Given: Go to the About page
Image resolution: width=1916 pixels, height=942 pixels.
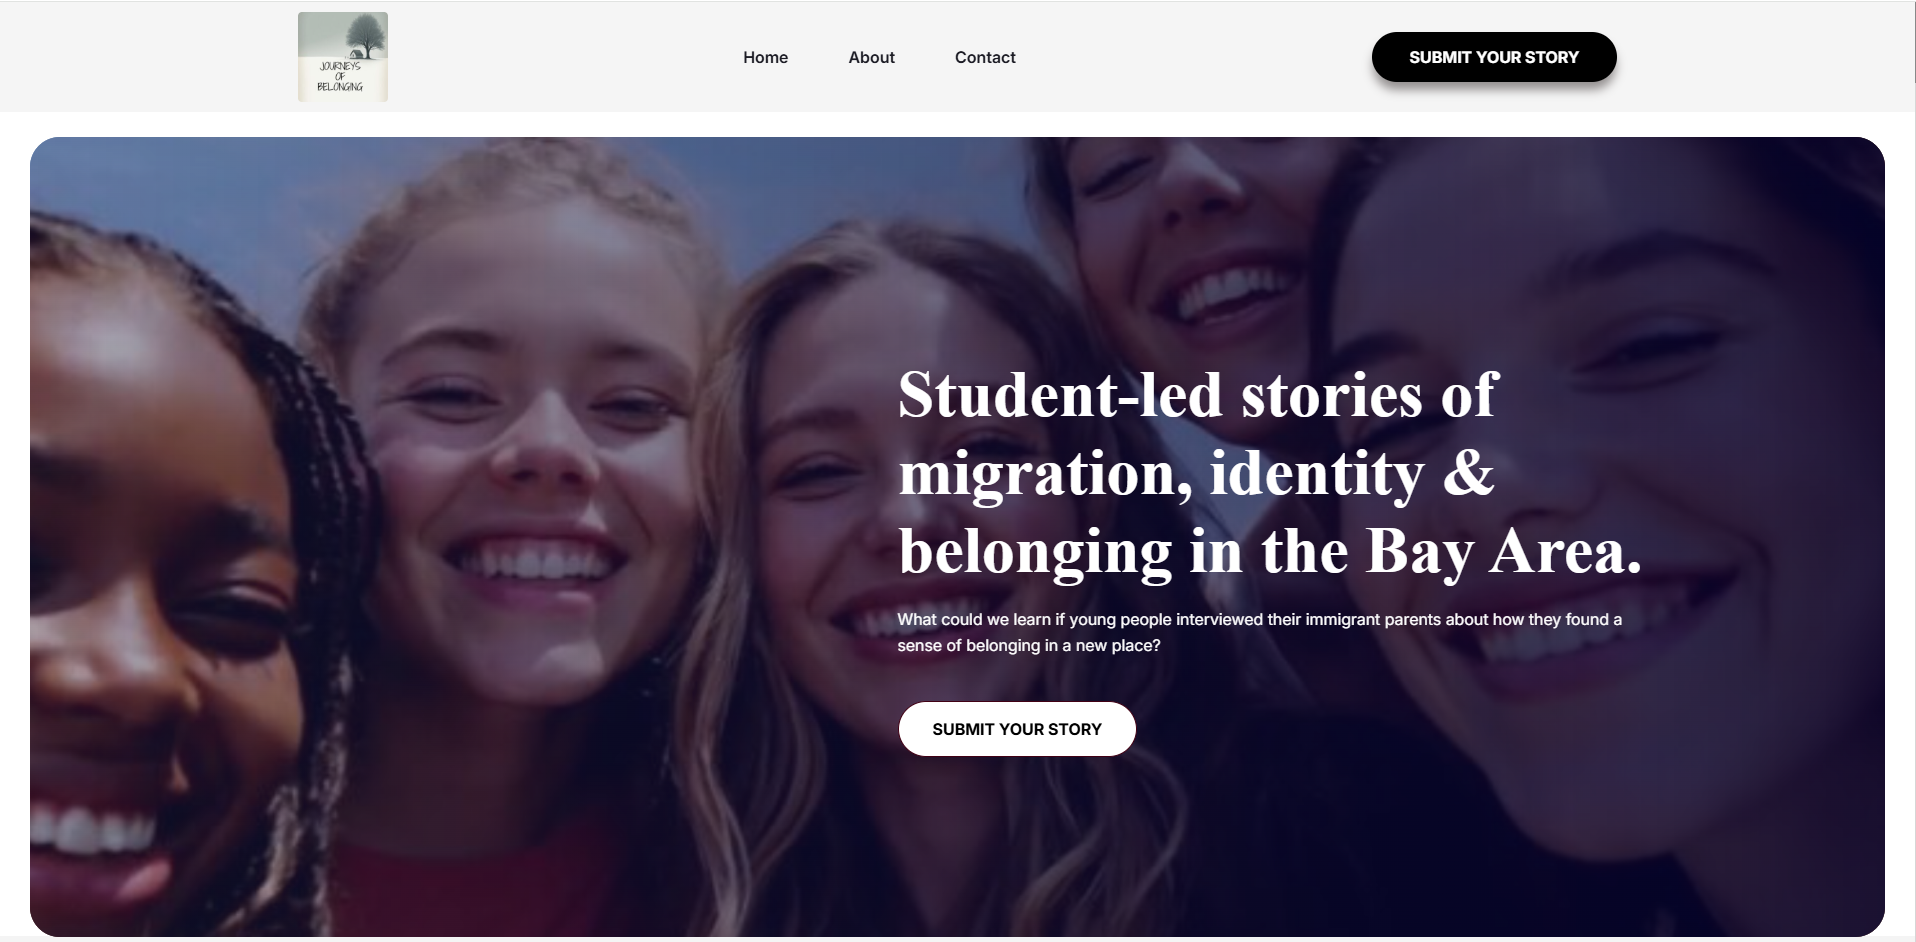Looking at the screenshot, I should pos(871,57).
